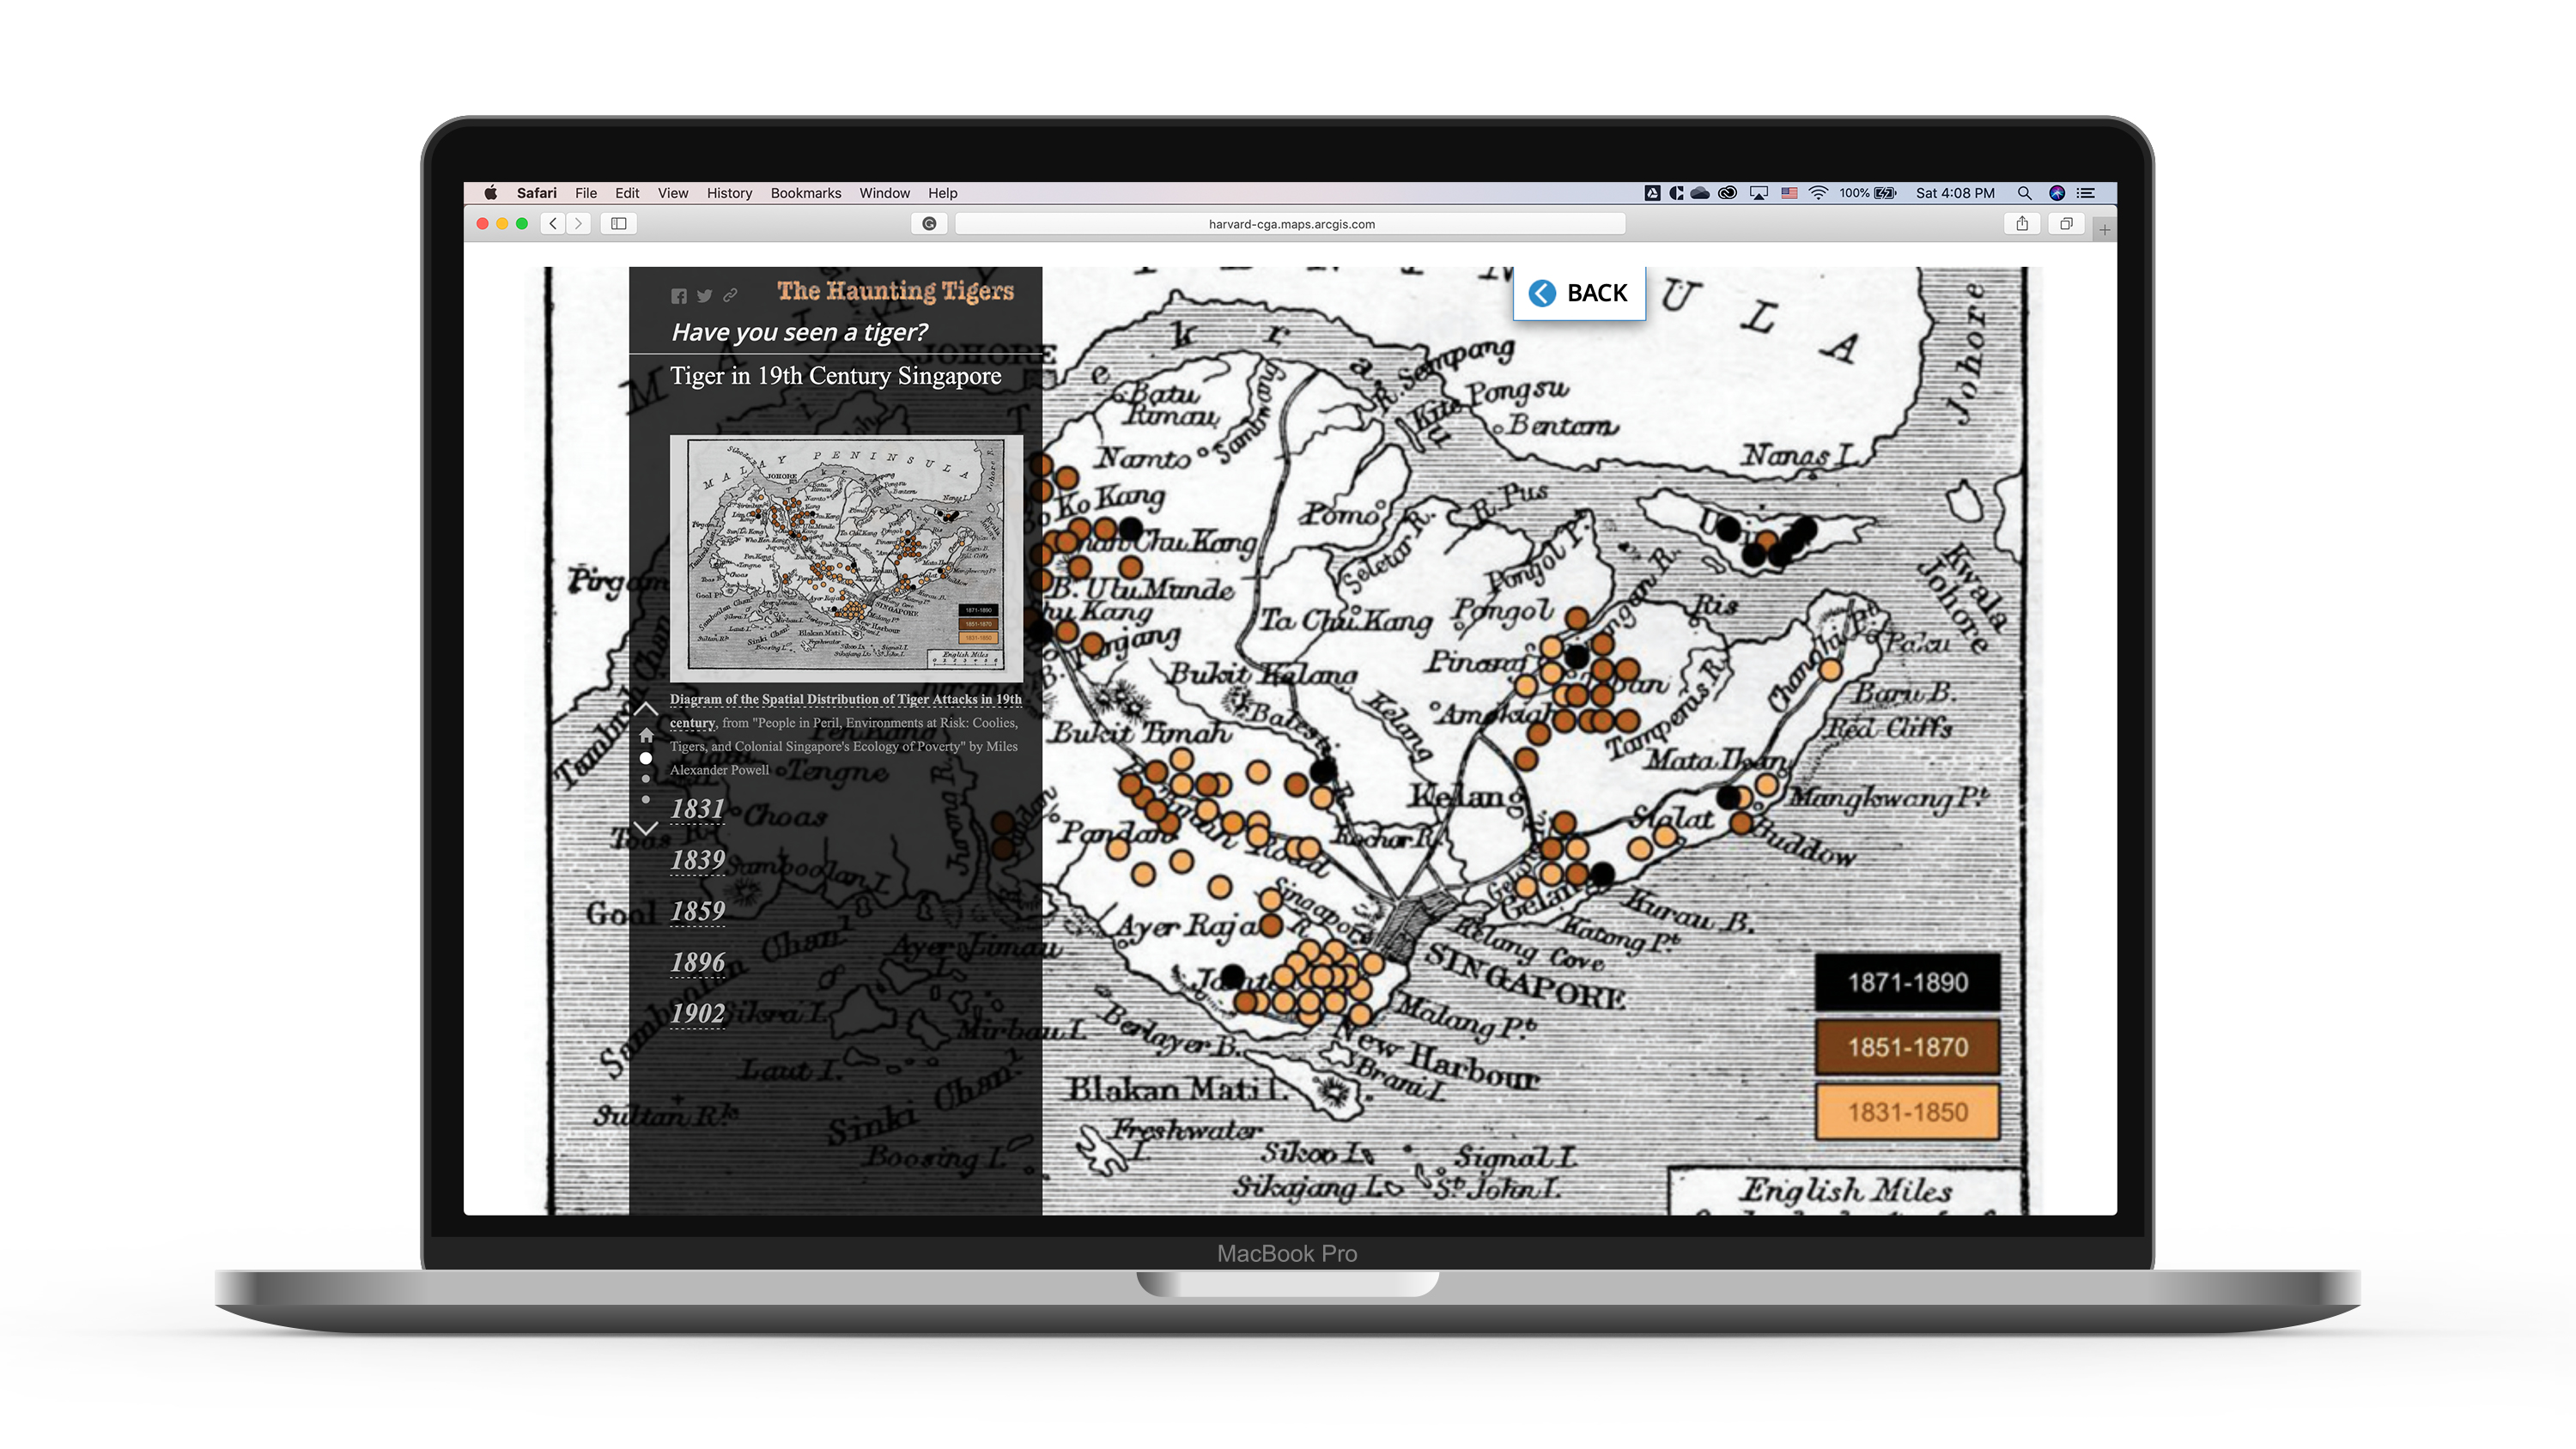Open the 1839 year link
Image resolution: width=2576 pixels, height=1449 pixels.
tap(697, 860)
